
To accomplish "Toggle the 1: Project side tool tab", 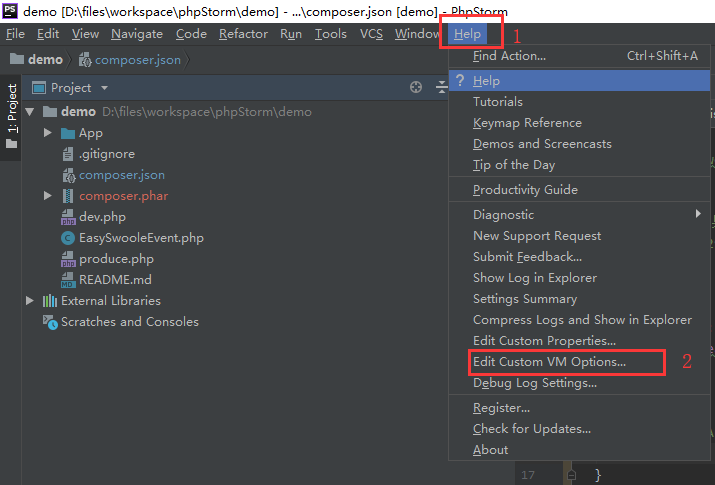I will 11,117.
